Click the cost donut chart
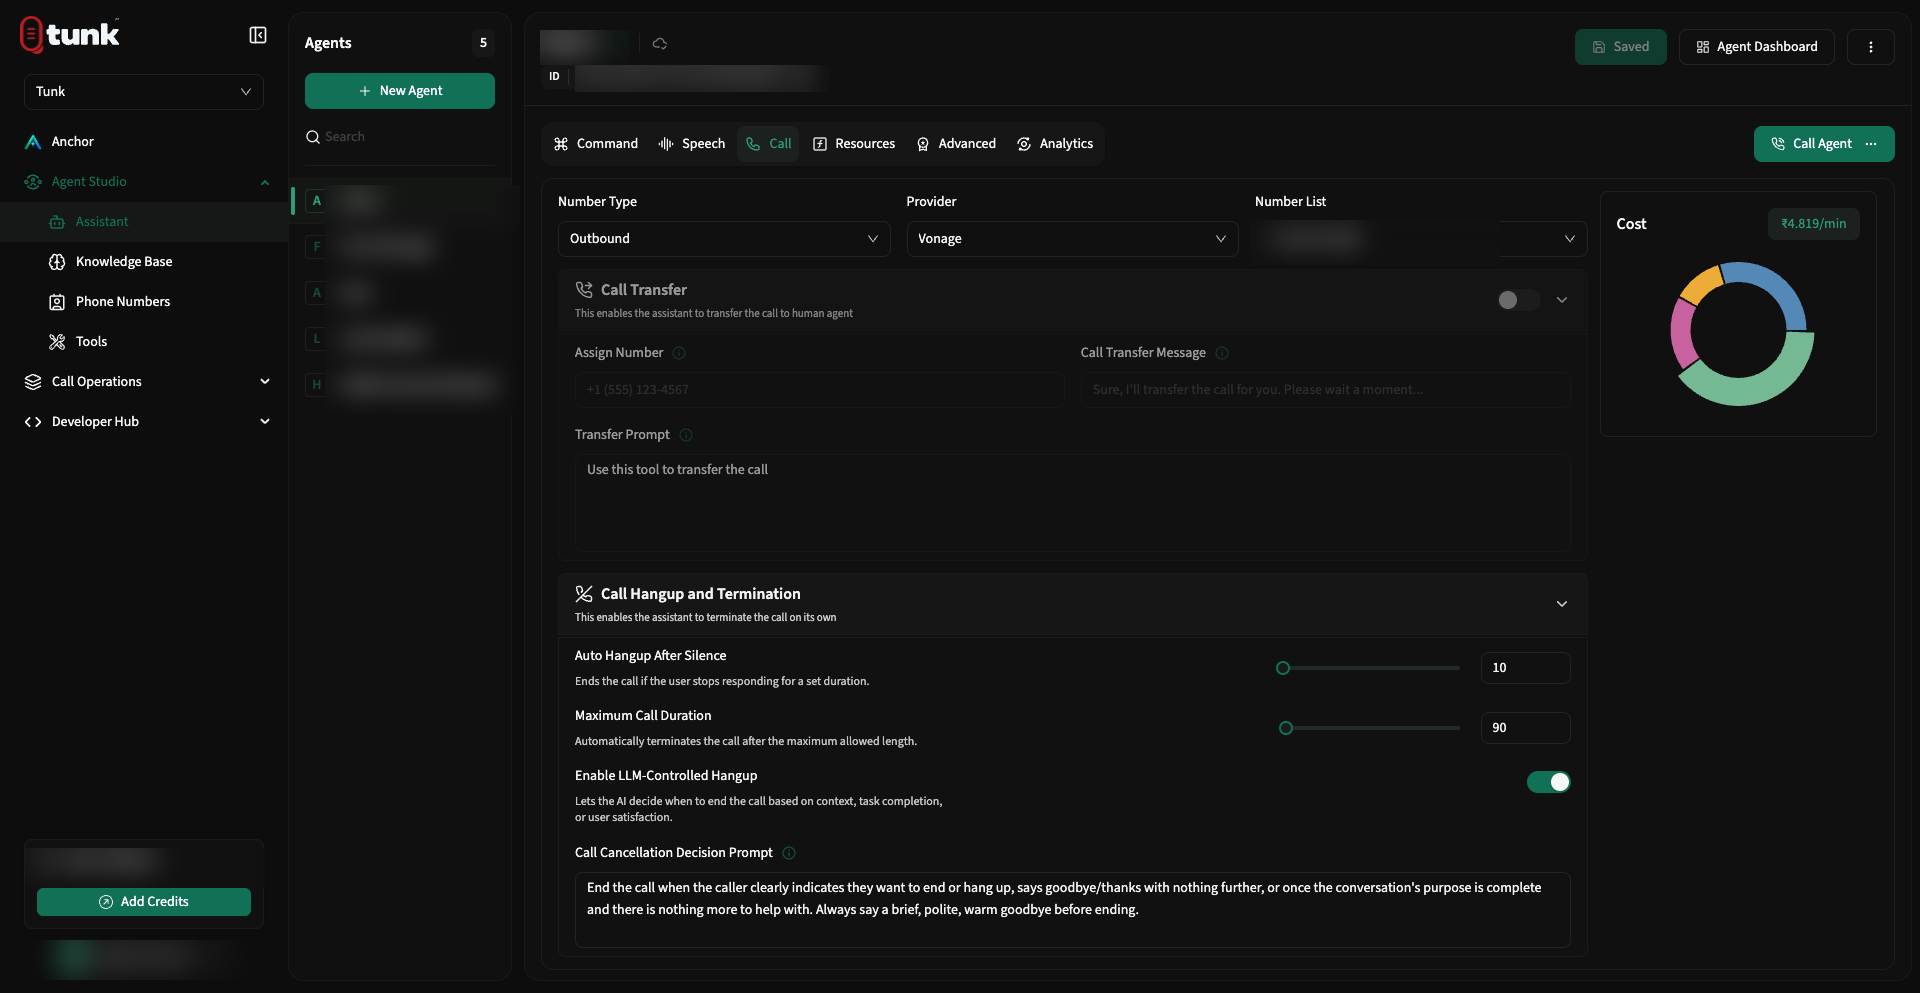This screenshot has height=993, width=1920. [x=1741, y=334]
